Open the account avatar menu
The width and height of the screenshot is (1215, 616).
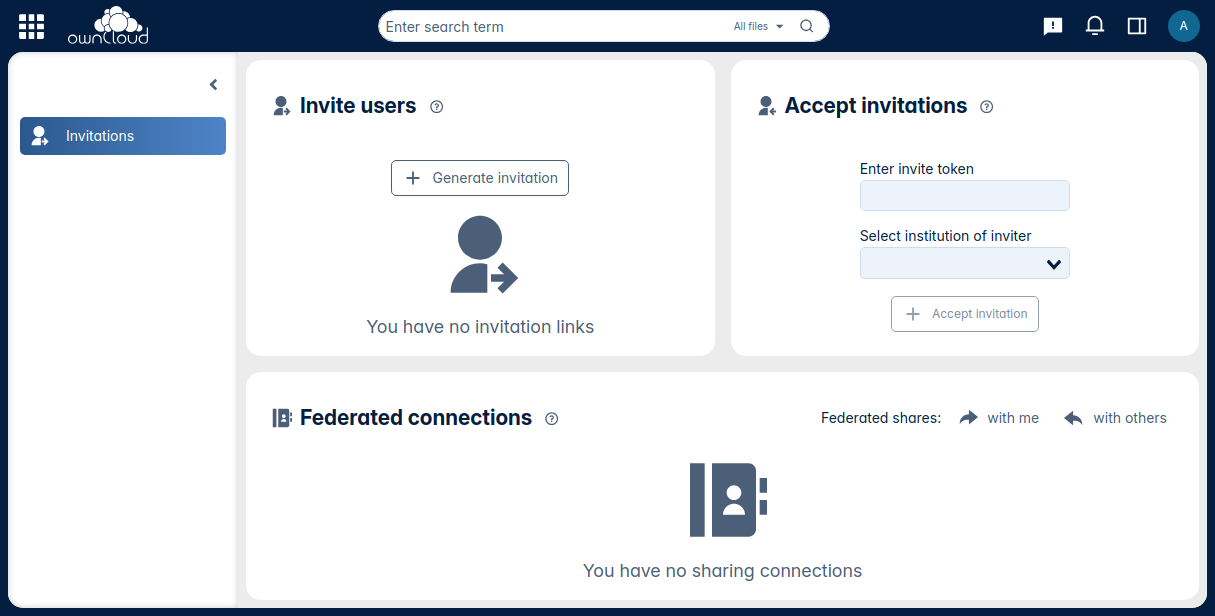1184,26
